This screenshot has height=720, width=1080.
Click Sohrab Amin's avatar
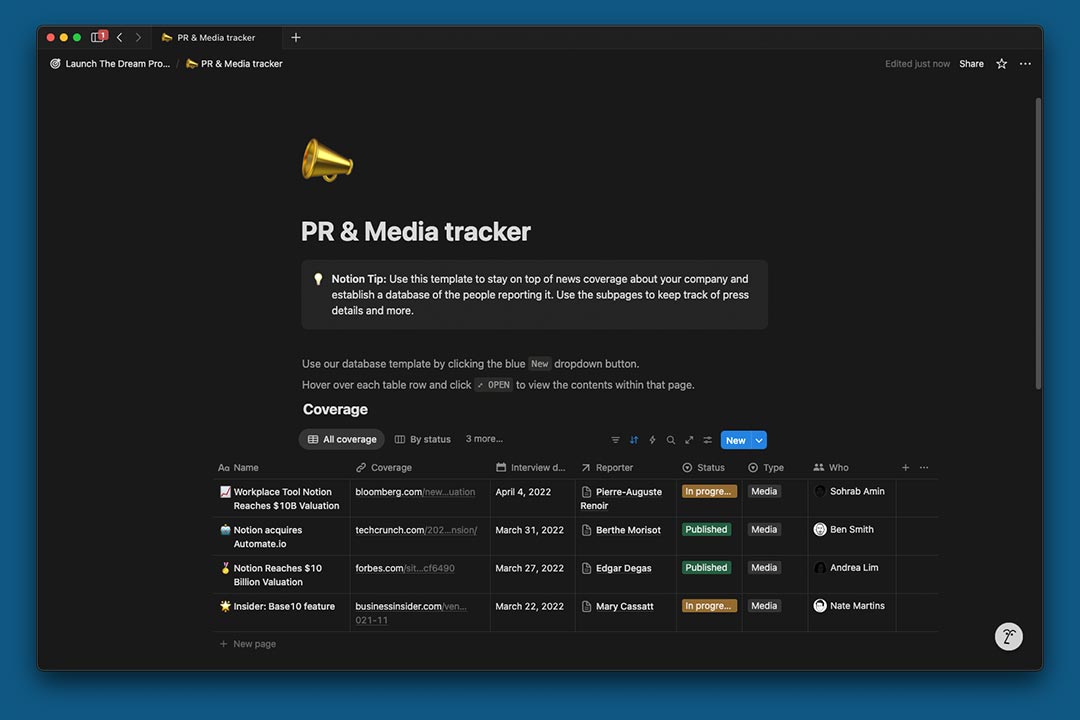(x=820, y=491)
